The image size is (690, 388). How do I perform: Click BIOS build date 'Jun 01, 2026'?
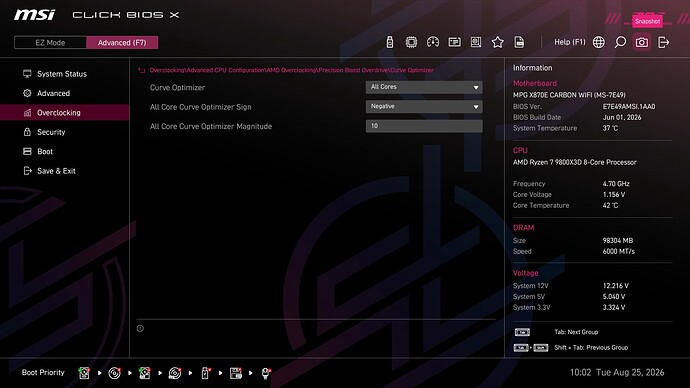[622, 117]
